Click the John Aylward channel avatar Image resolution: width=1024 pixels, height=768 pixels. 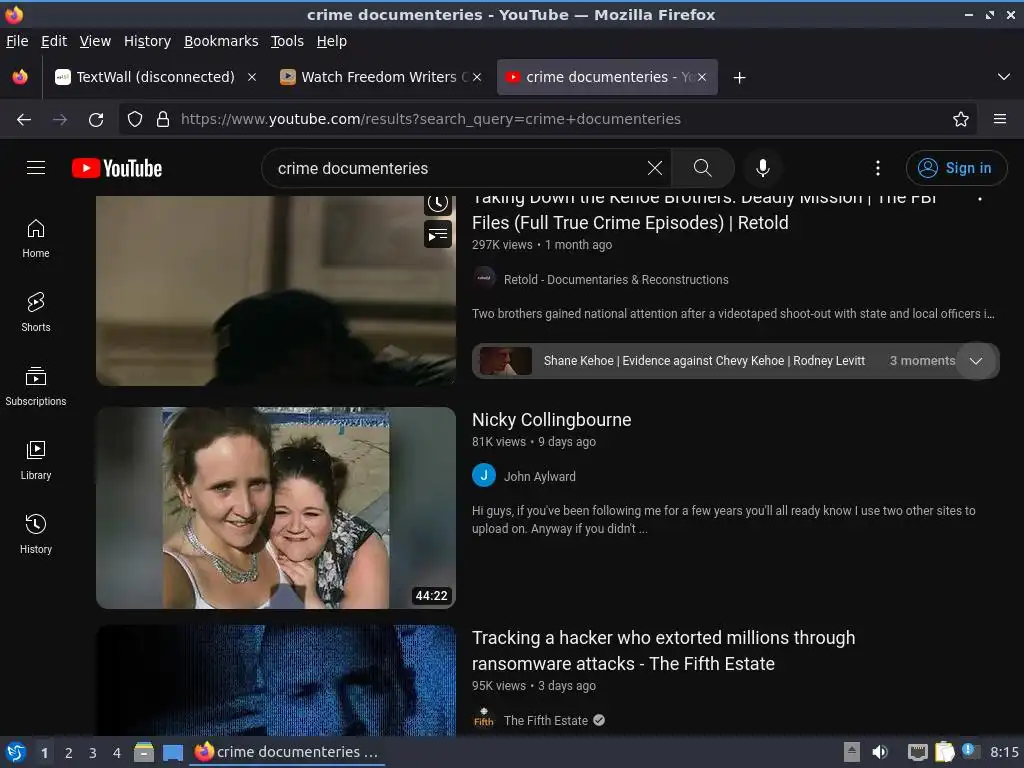click(x=484, y=475)
